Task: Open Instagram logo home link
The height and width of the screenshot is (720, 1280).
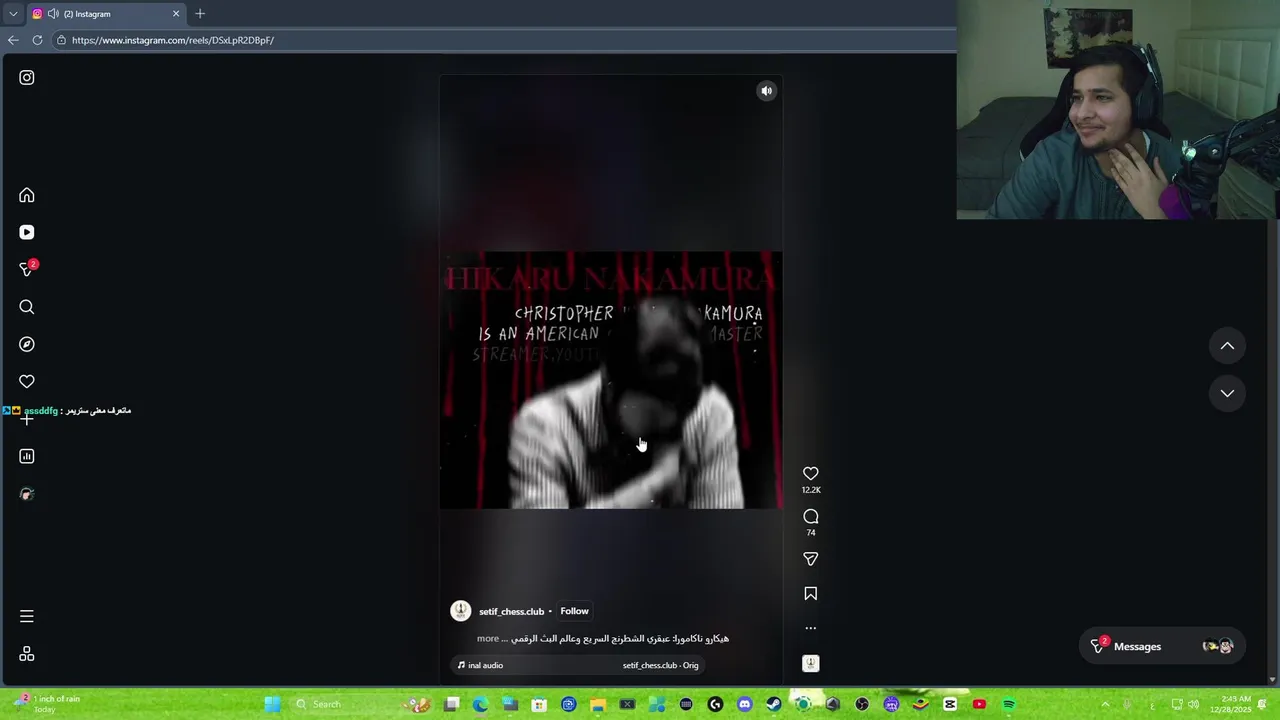Action: click(27, 77)
